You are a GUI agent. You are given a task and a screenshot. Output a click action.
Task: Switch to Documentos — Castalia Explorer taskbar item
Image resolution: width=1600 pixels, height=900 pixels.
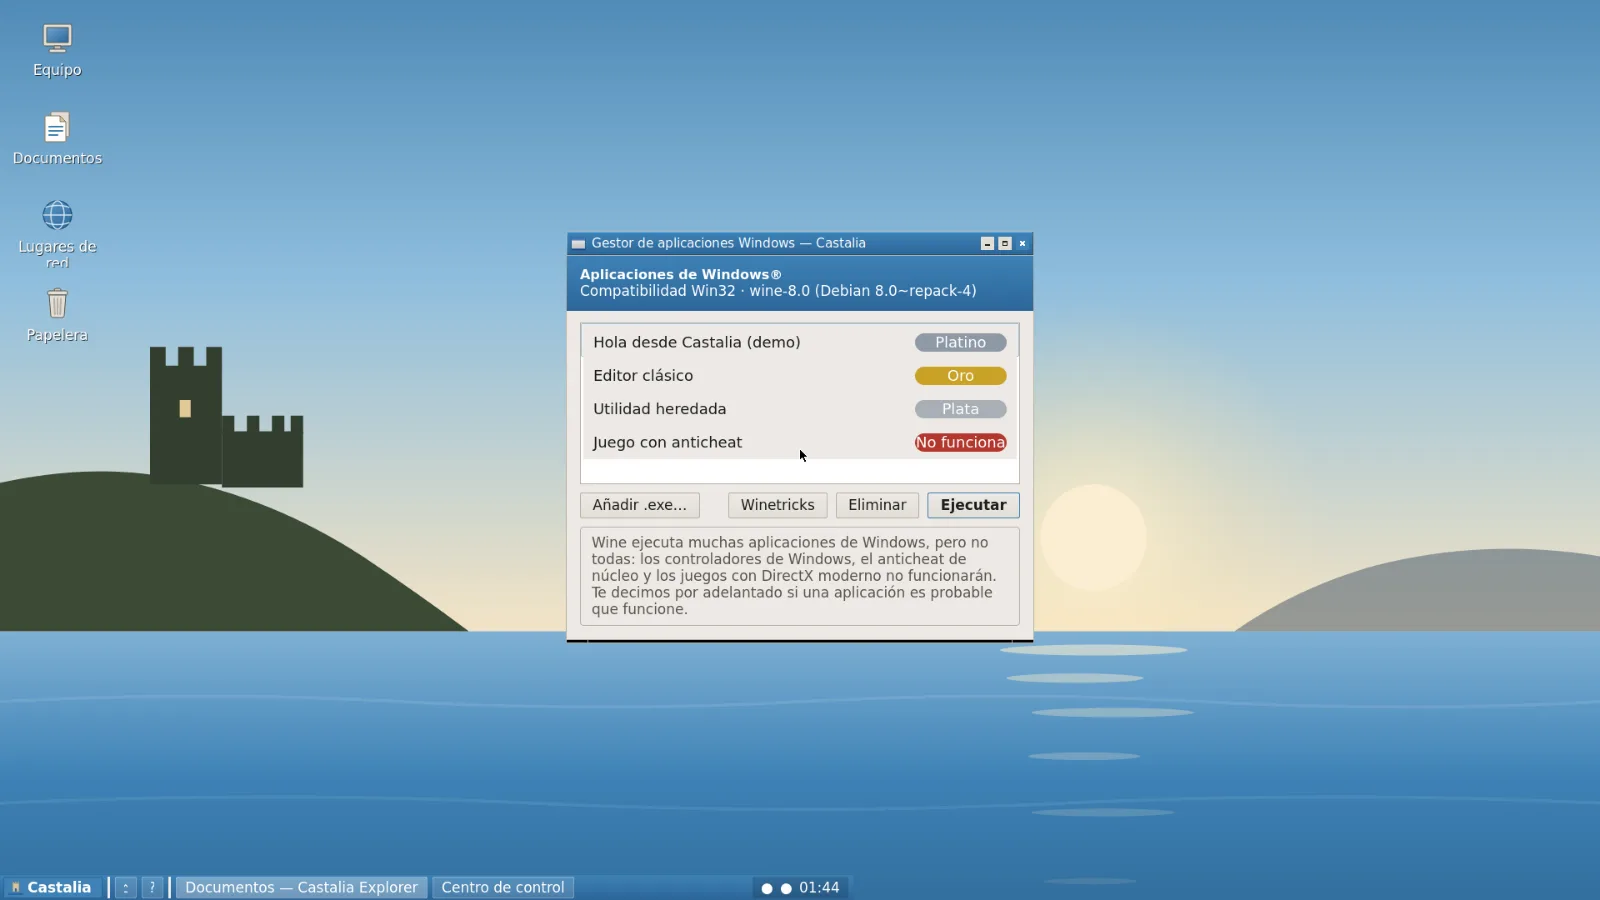[x=301, y=887]
